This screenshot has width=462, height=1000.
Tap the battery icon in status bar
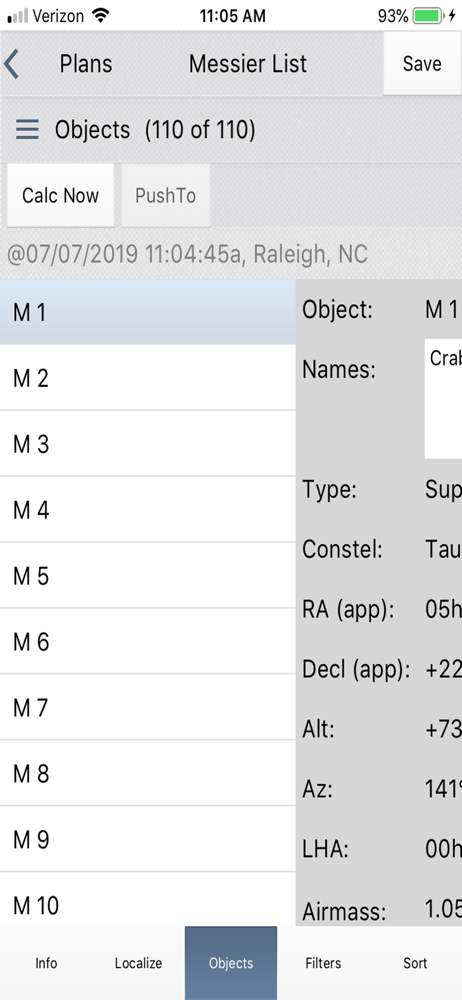click(428, 16)
